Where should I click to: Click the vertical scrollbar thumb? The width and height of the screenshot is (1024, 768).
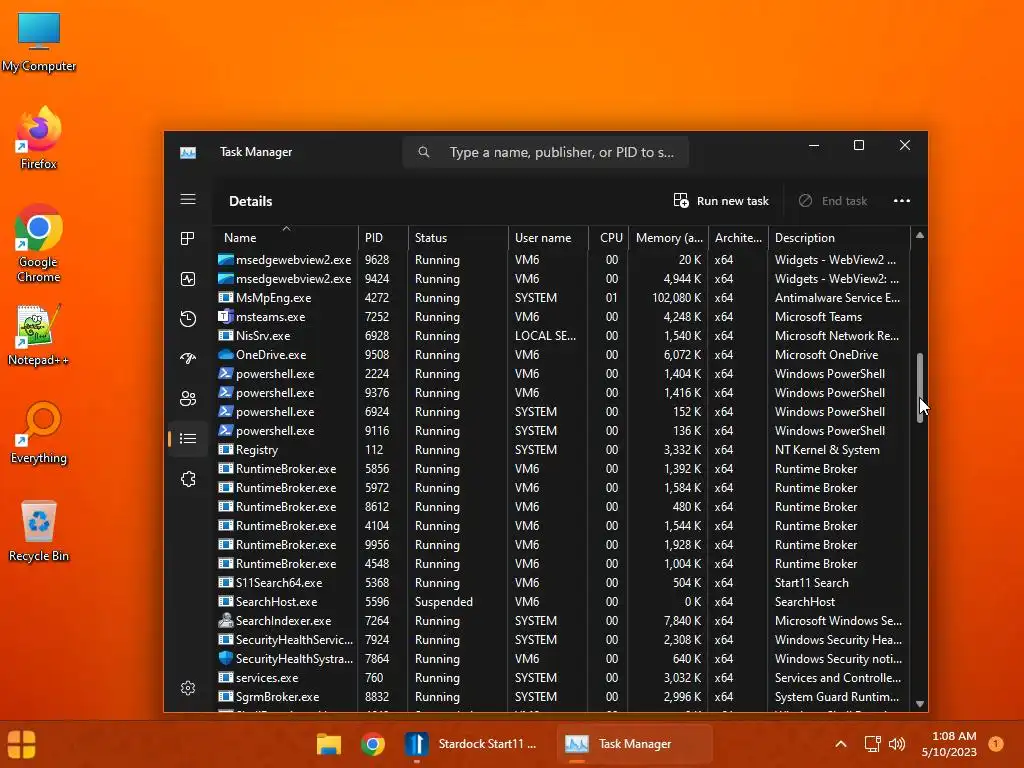pyautogui.click(x=920, y=388)
